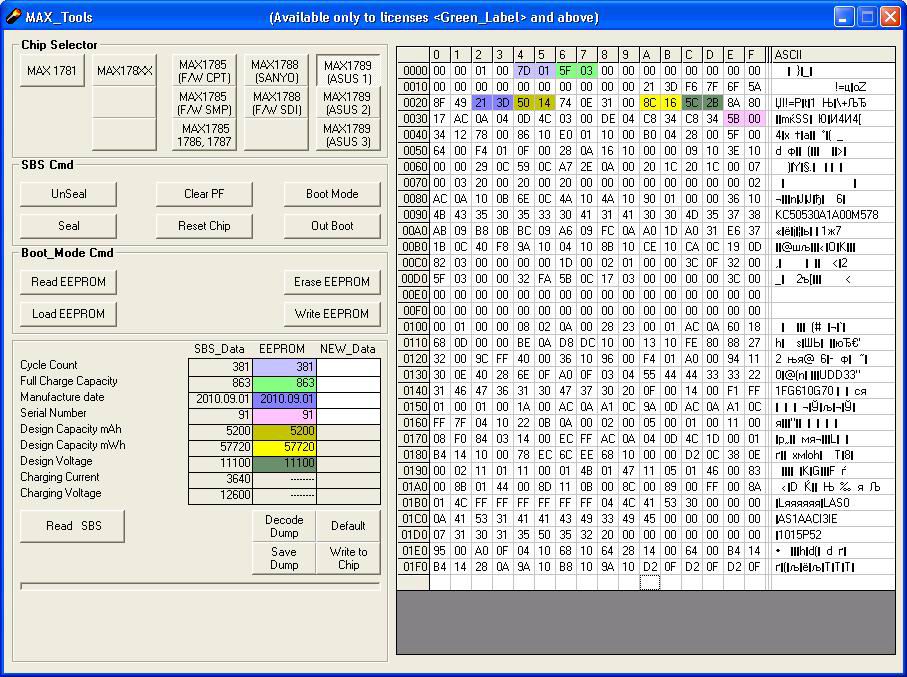This screenshot has height=677, width=907.
Task: Select Cycle Count EEPROM cell 381
Action: click(x=284, y=367)
